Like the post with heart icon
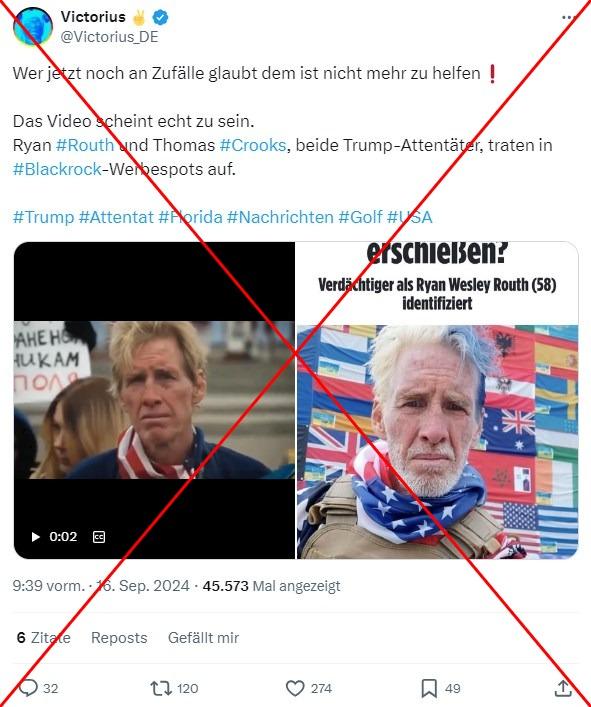 pyautogui.click(x=295, y=688)
